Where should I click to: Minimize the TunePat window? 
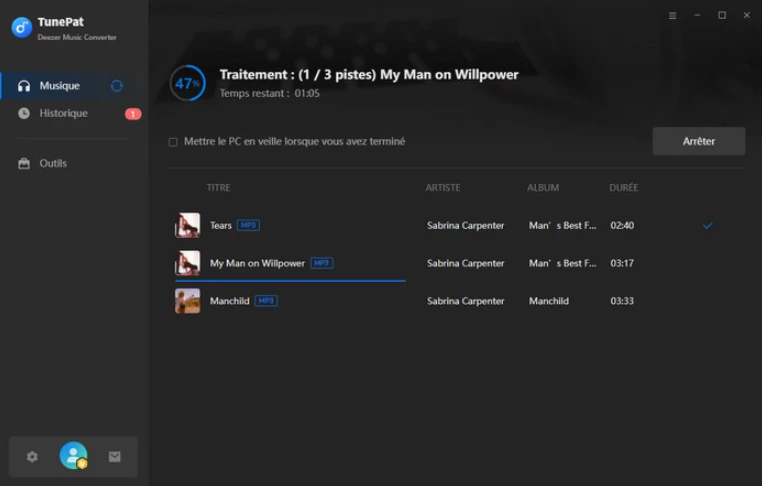click(697, 16)
